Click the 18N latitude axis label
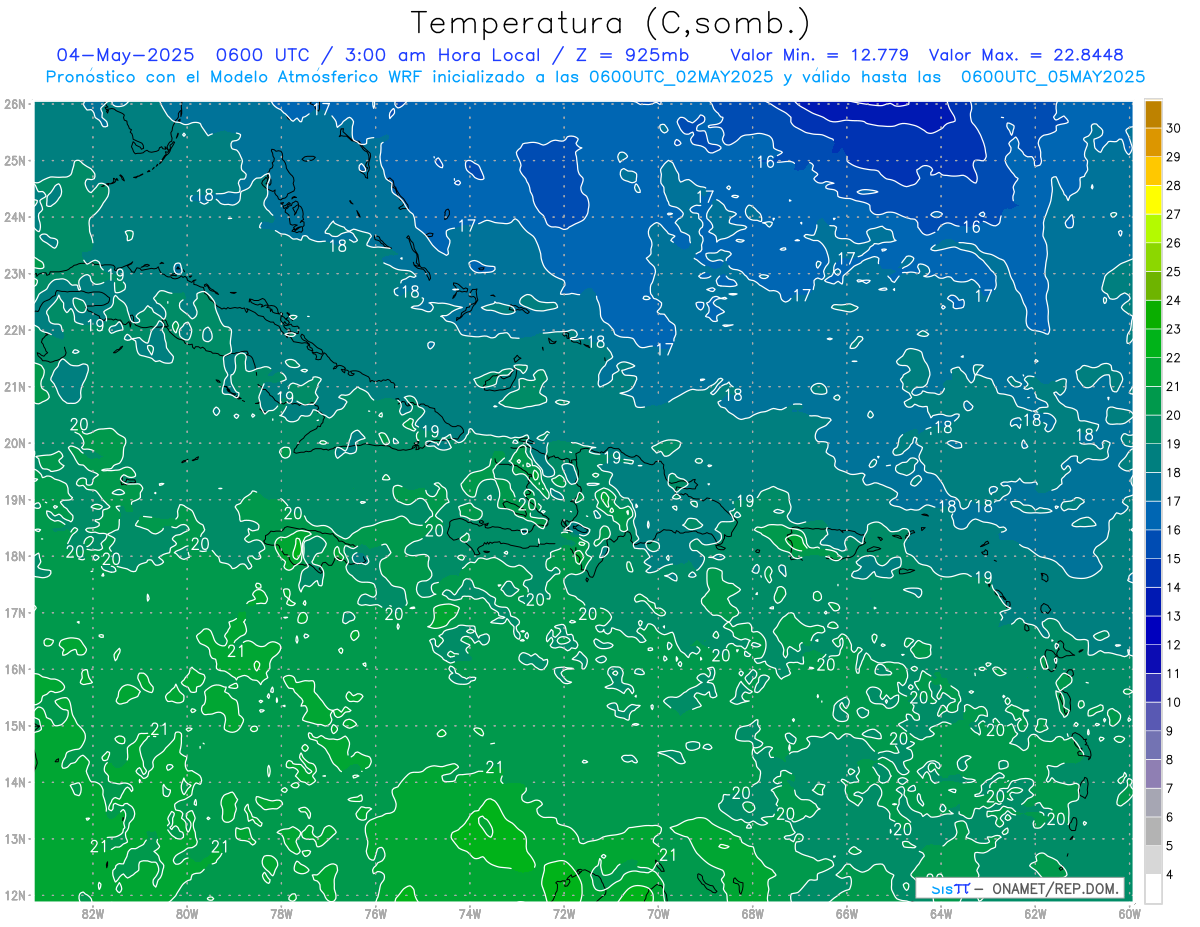The image size is (1200, 927). (14, 556)
